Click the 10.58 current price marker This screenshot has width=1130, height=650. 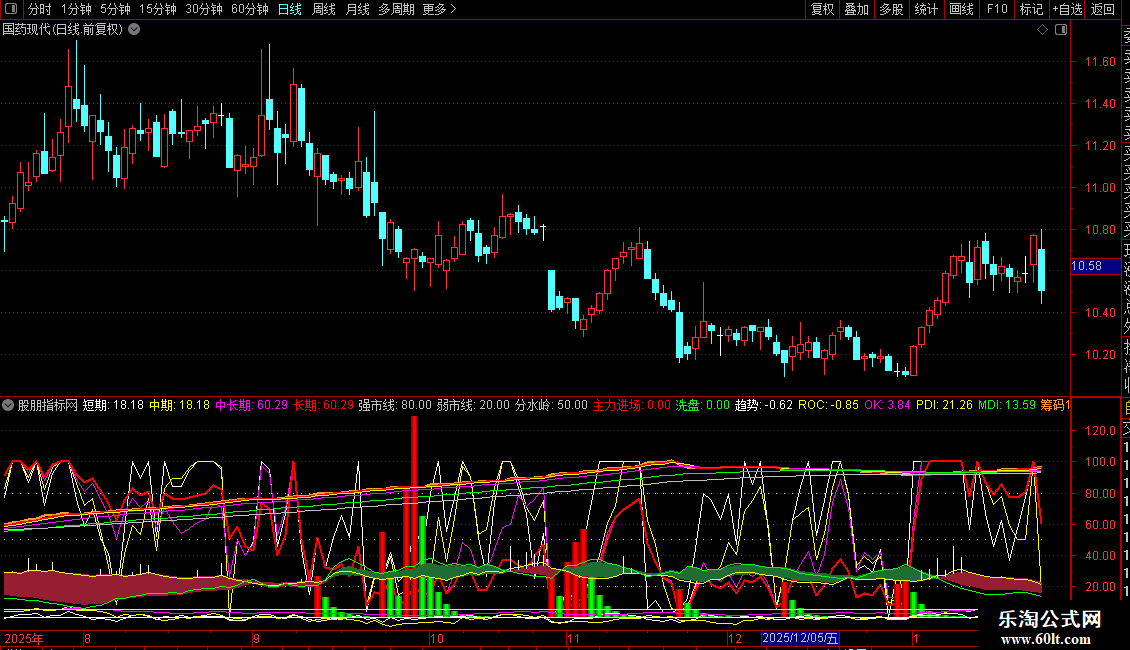[x=1086, y=266]
